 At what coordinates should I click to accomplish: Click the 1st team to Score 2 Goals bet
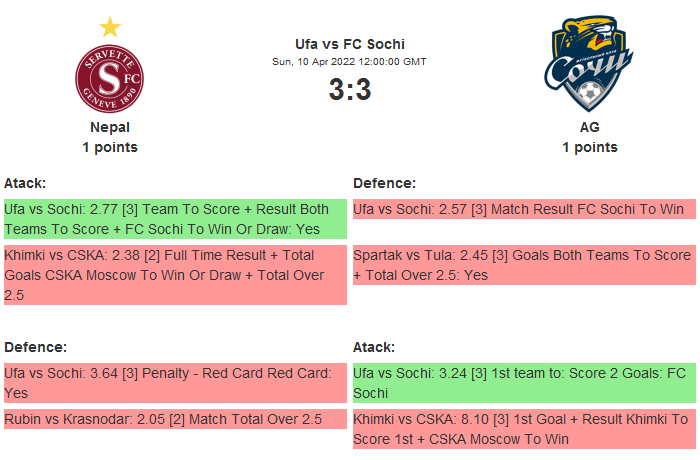(524, 383)
